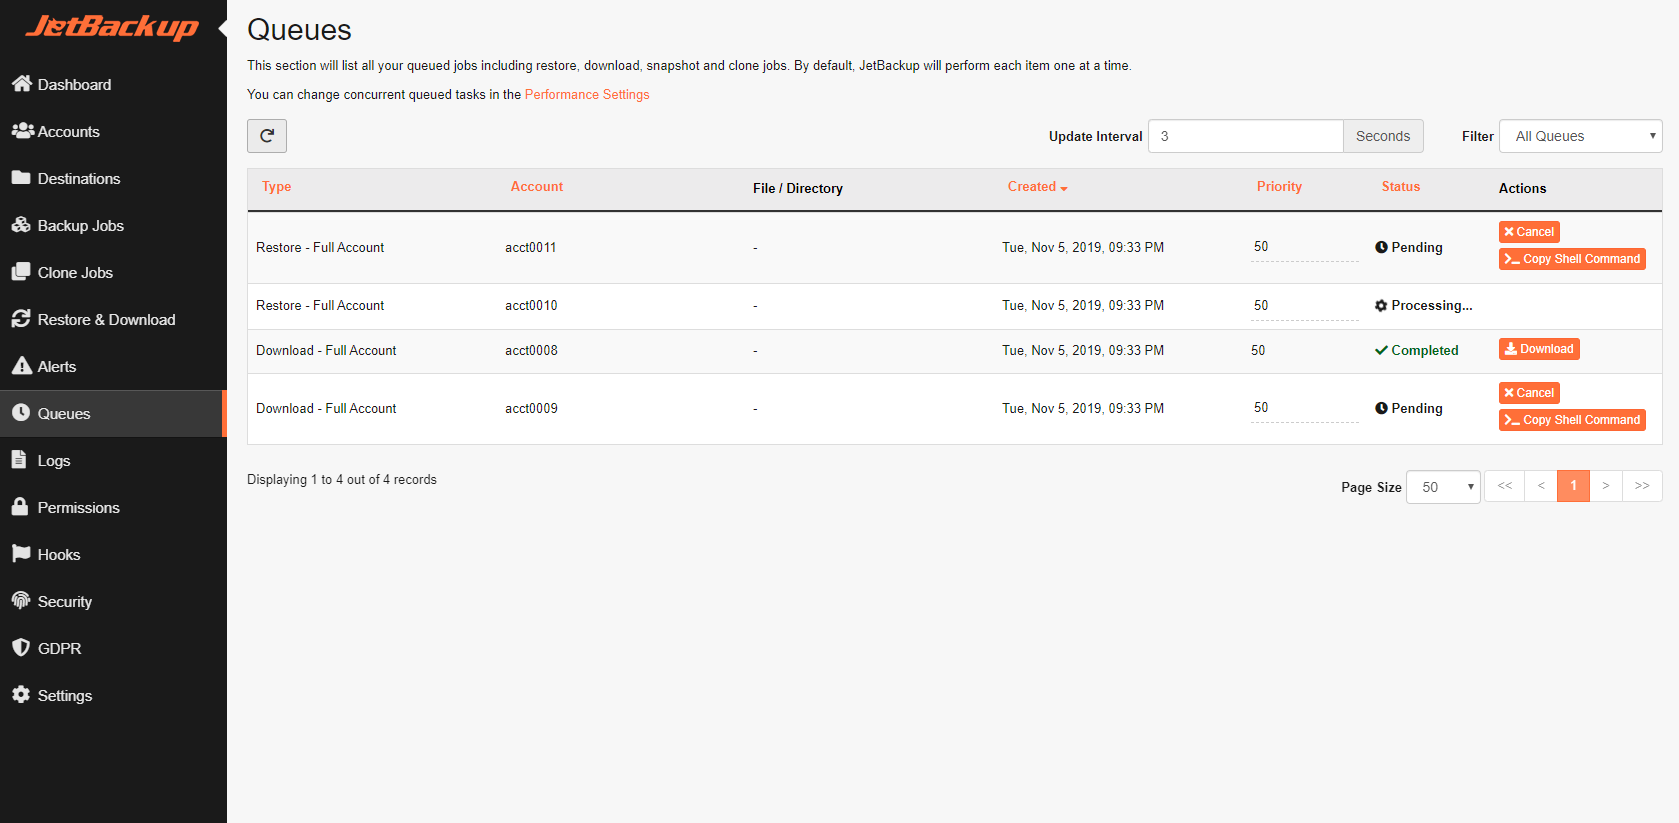
Task: Click the Alerts warning triangle icon
Action: (x=21, y=366)
